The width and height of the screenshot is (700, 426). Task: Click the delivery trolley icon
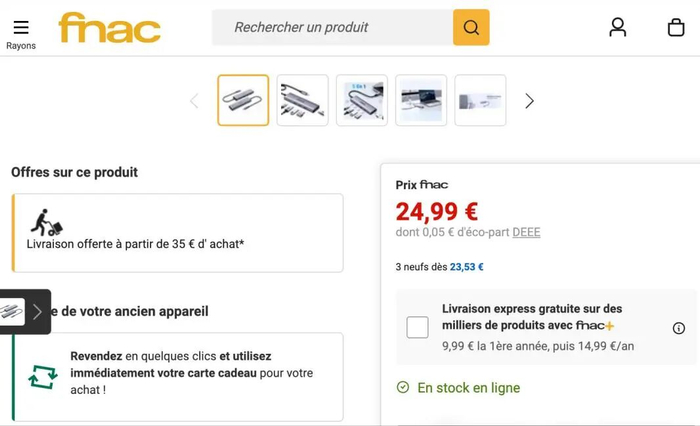point(45,222)
